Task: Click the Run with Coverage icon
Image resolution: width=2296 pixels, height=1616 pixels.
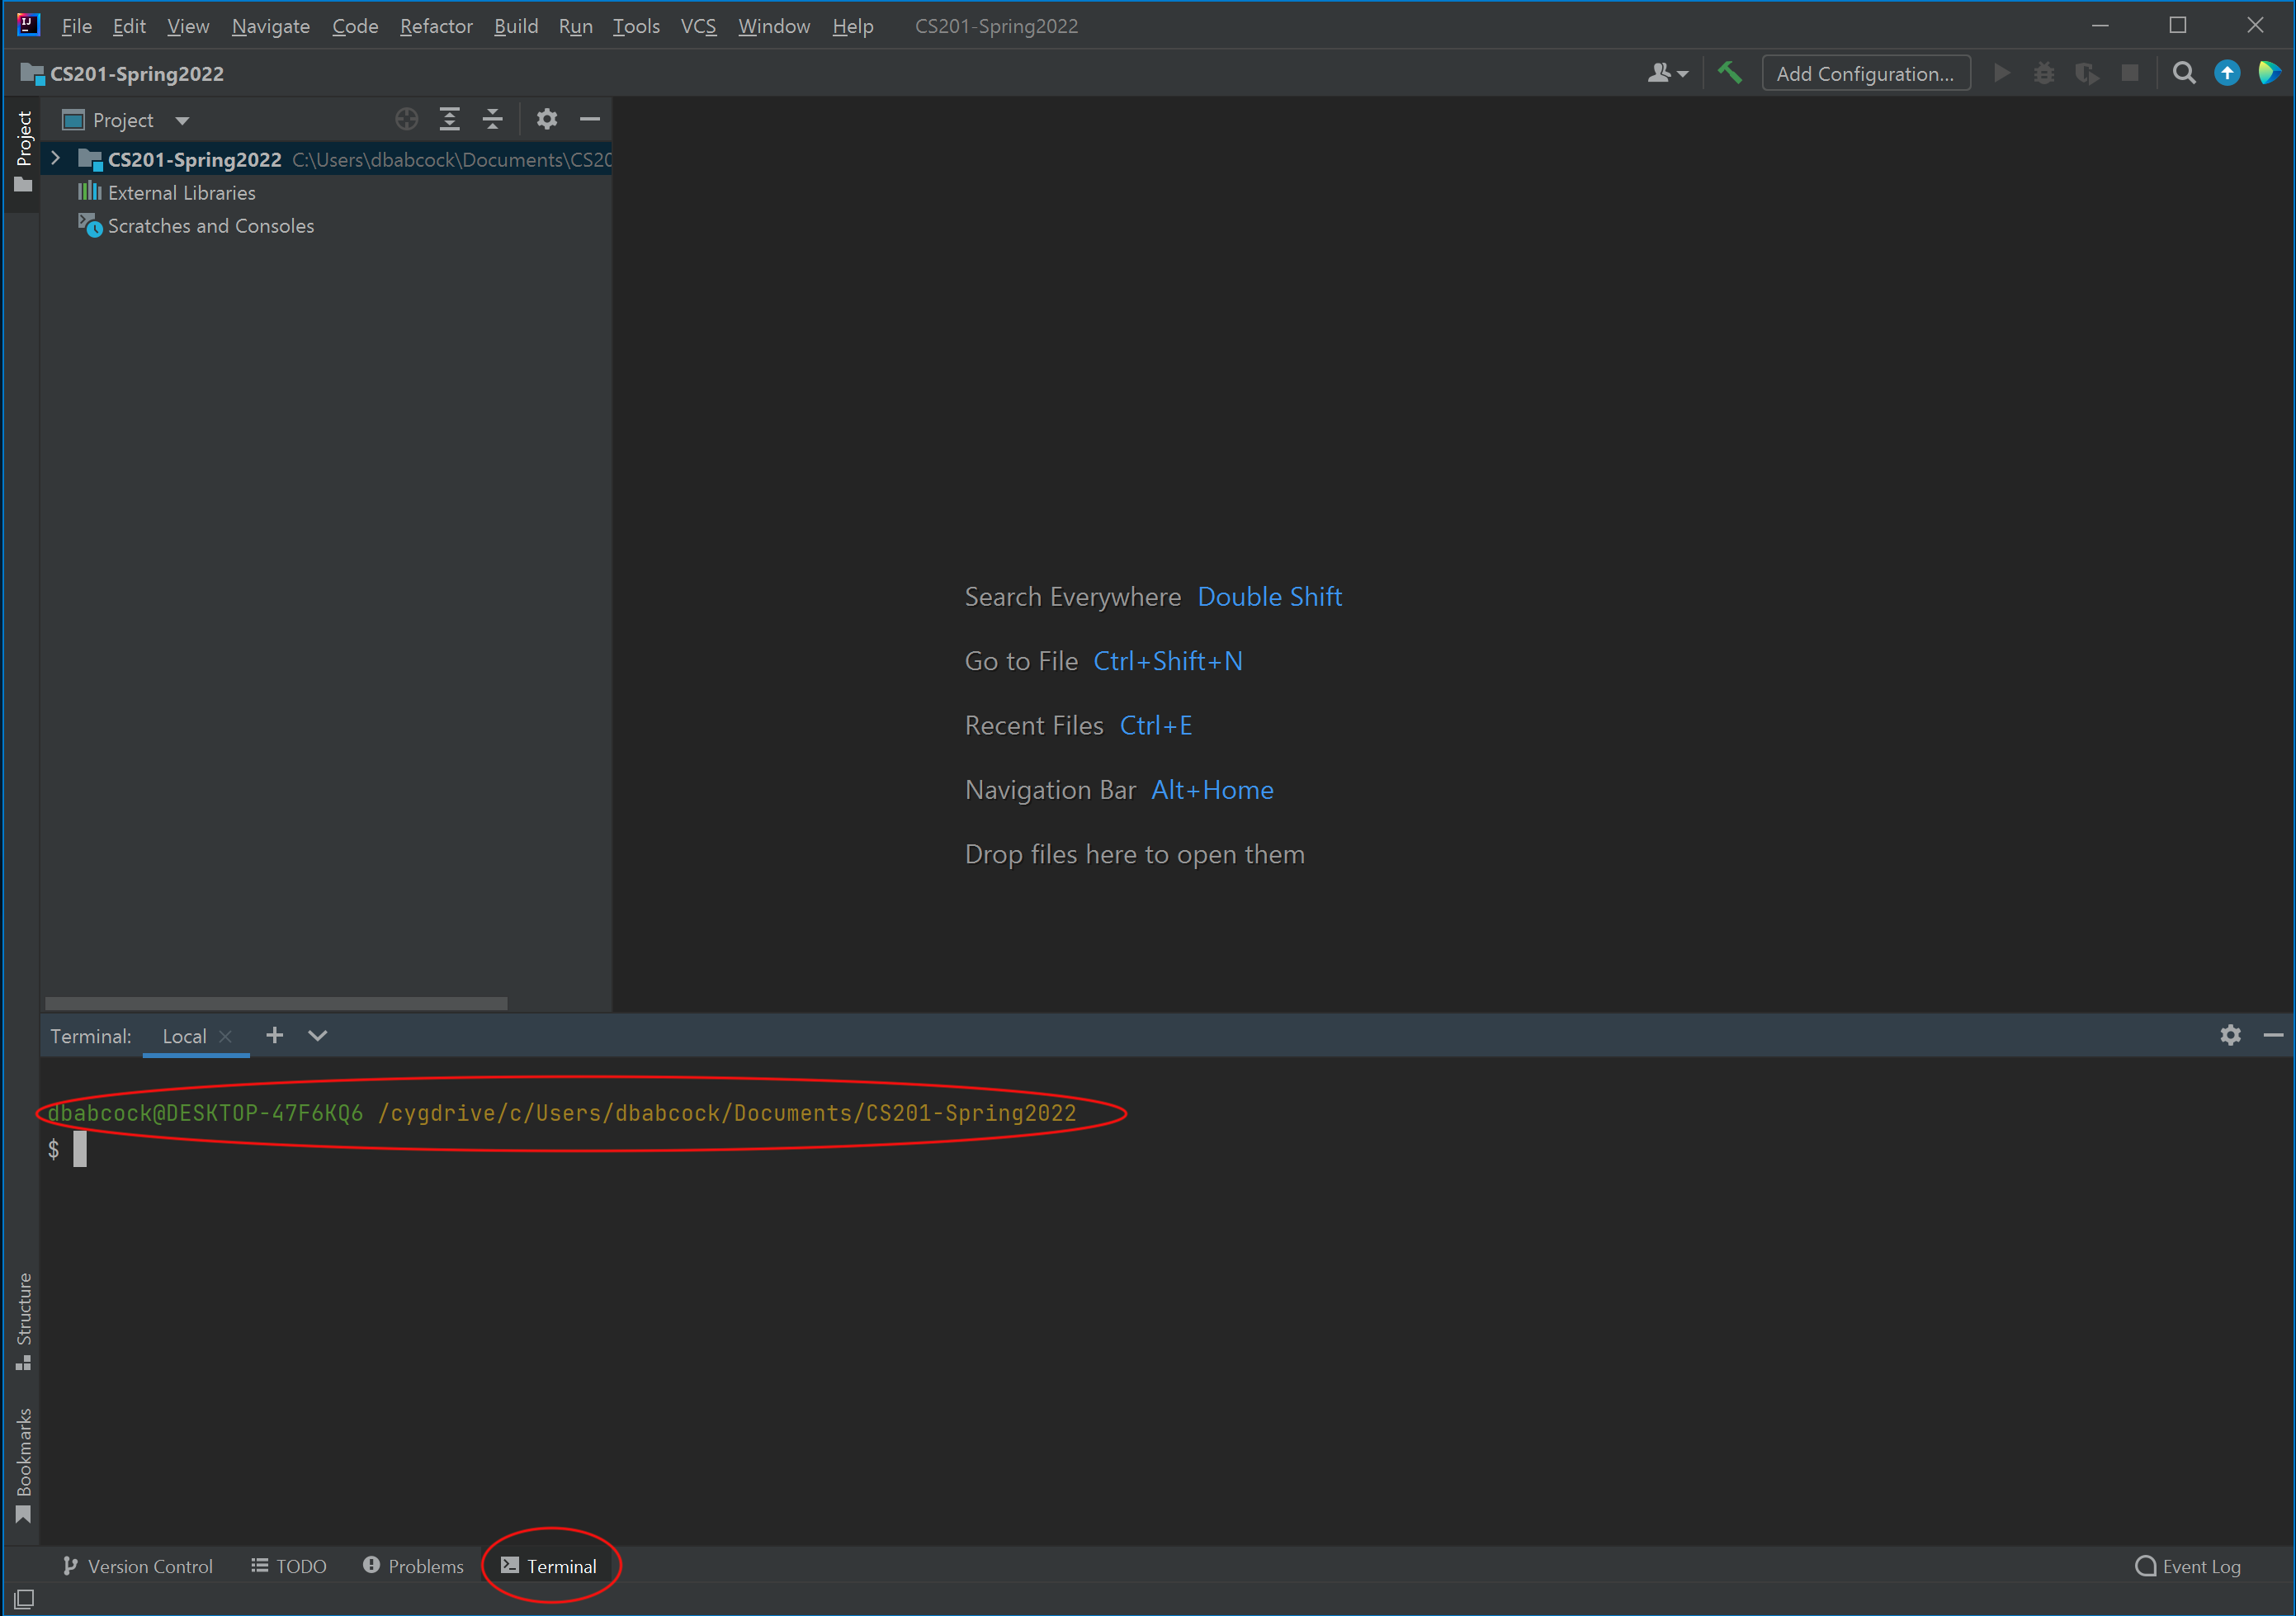Action: pyautogui.click(x=2088, y=72)
